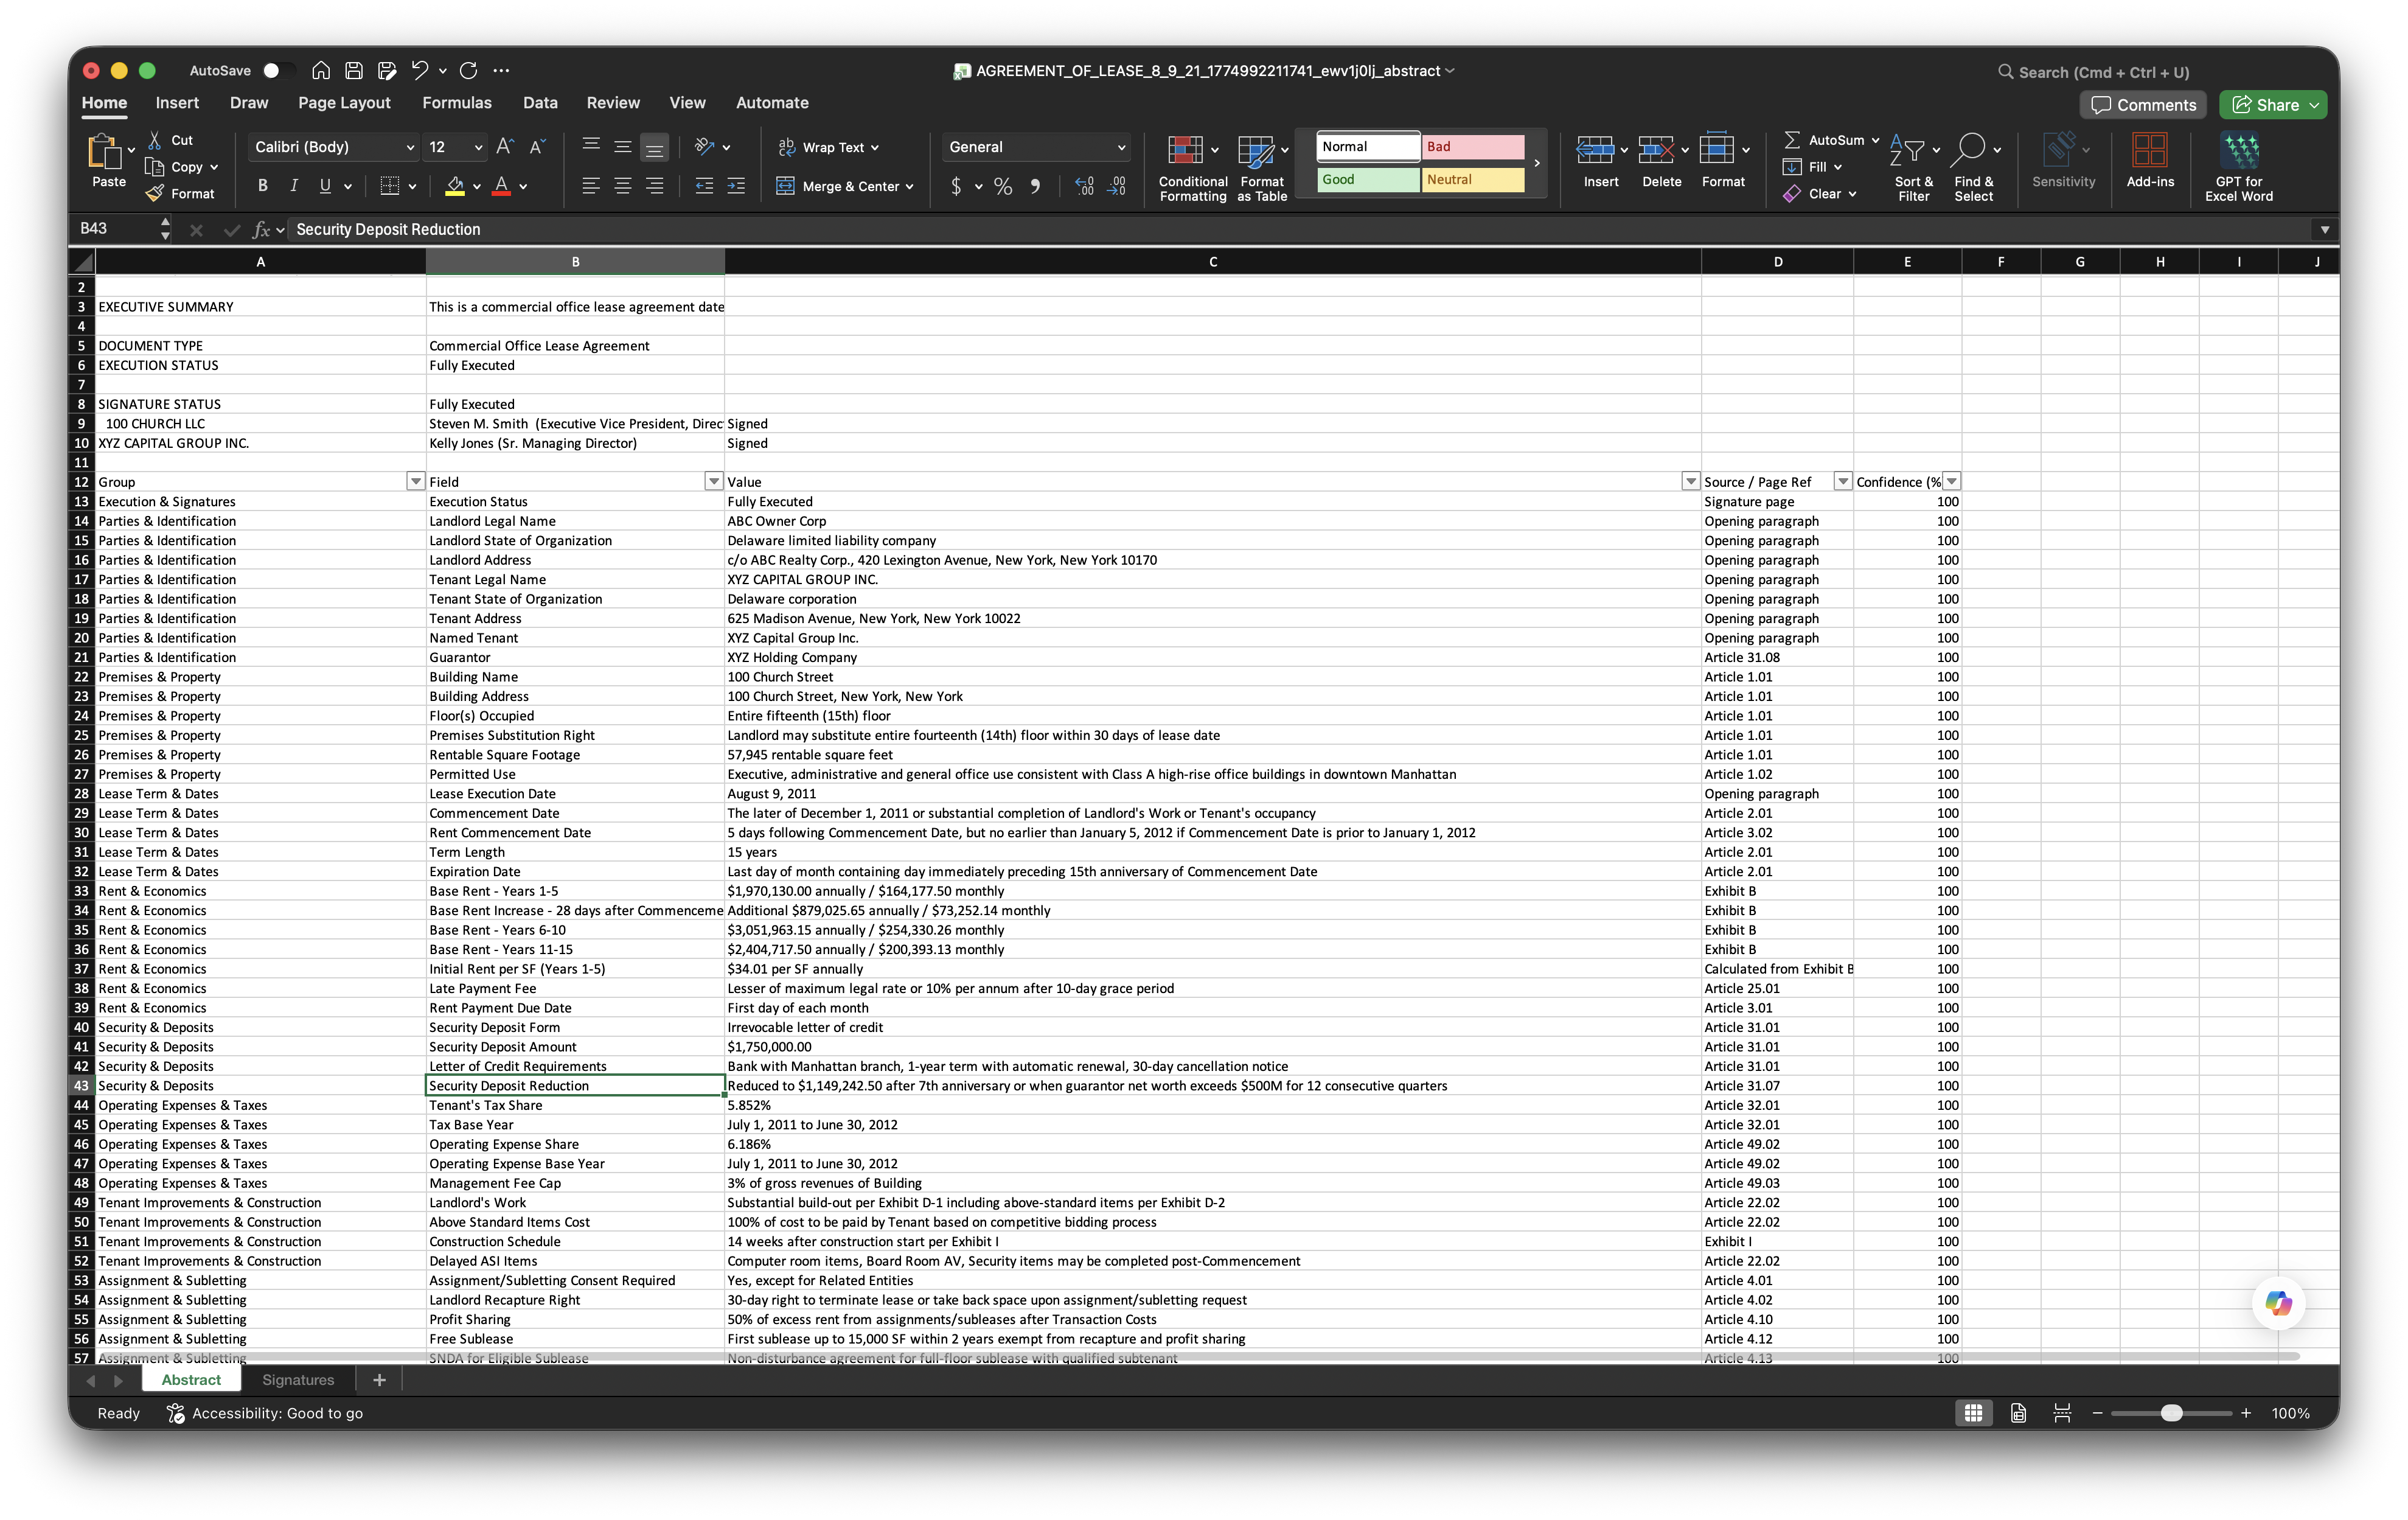This screenshot has width=2408, height=1520.
Task: Open the Insert ribbon tab
Action: pos(177,103)
